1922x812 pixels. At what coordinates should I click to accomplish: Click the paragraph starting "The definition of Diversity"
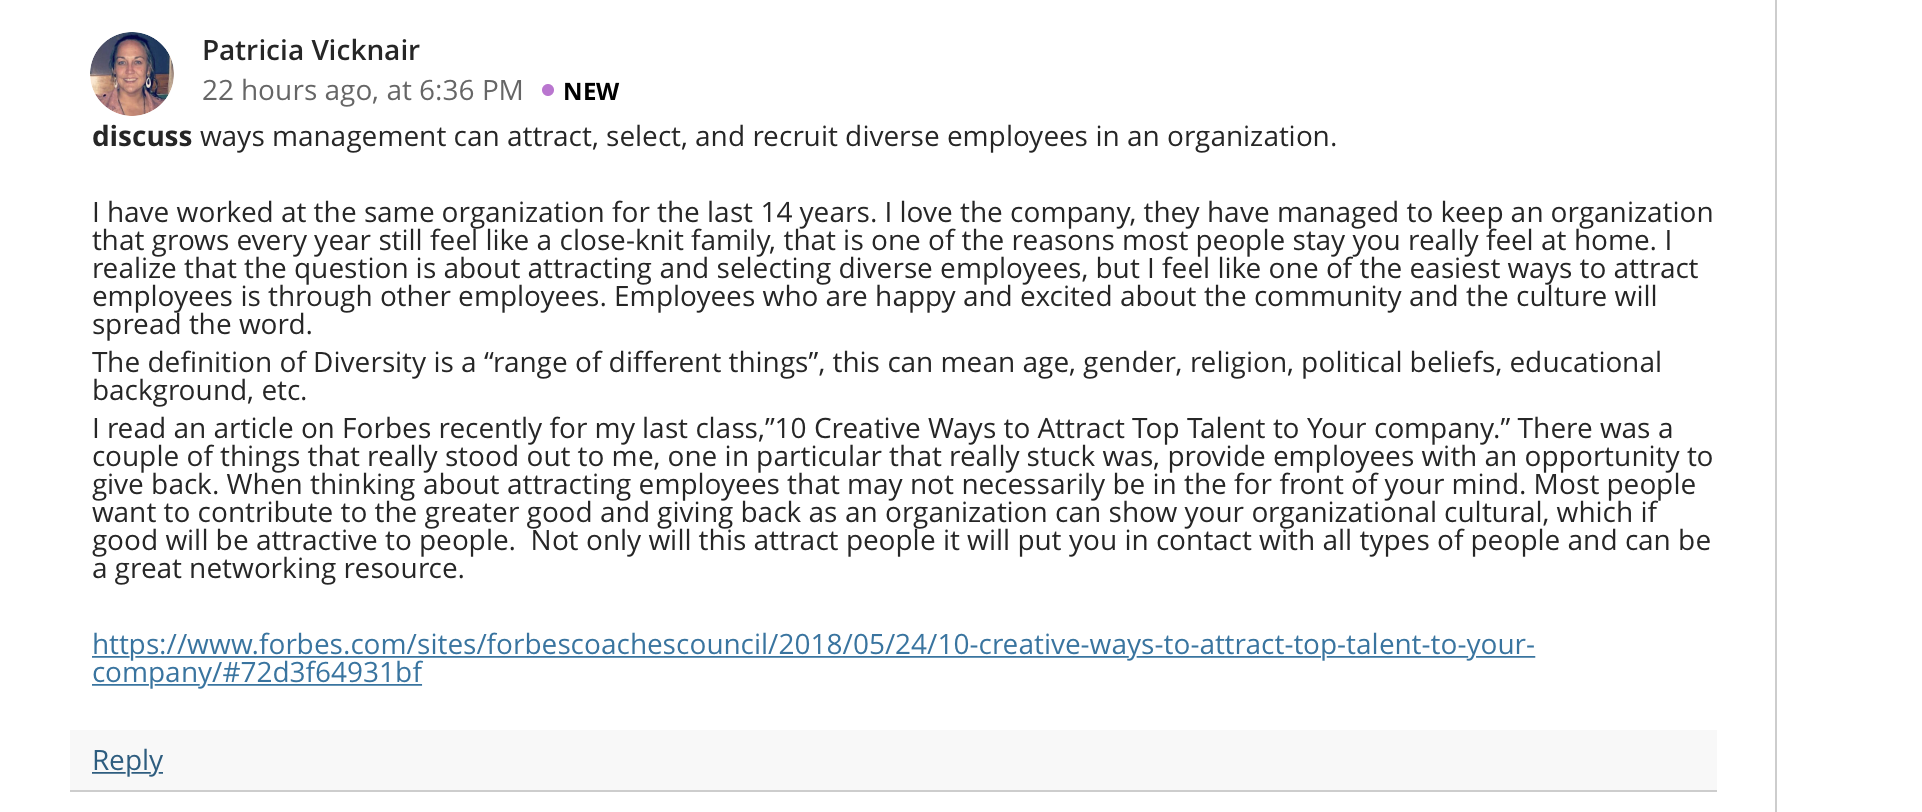click(x=877, y=376)
